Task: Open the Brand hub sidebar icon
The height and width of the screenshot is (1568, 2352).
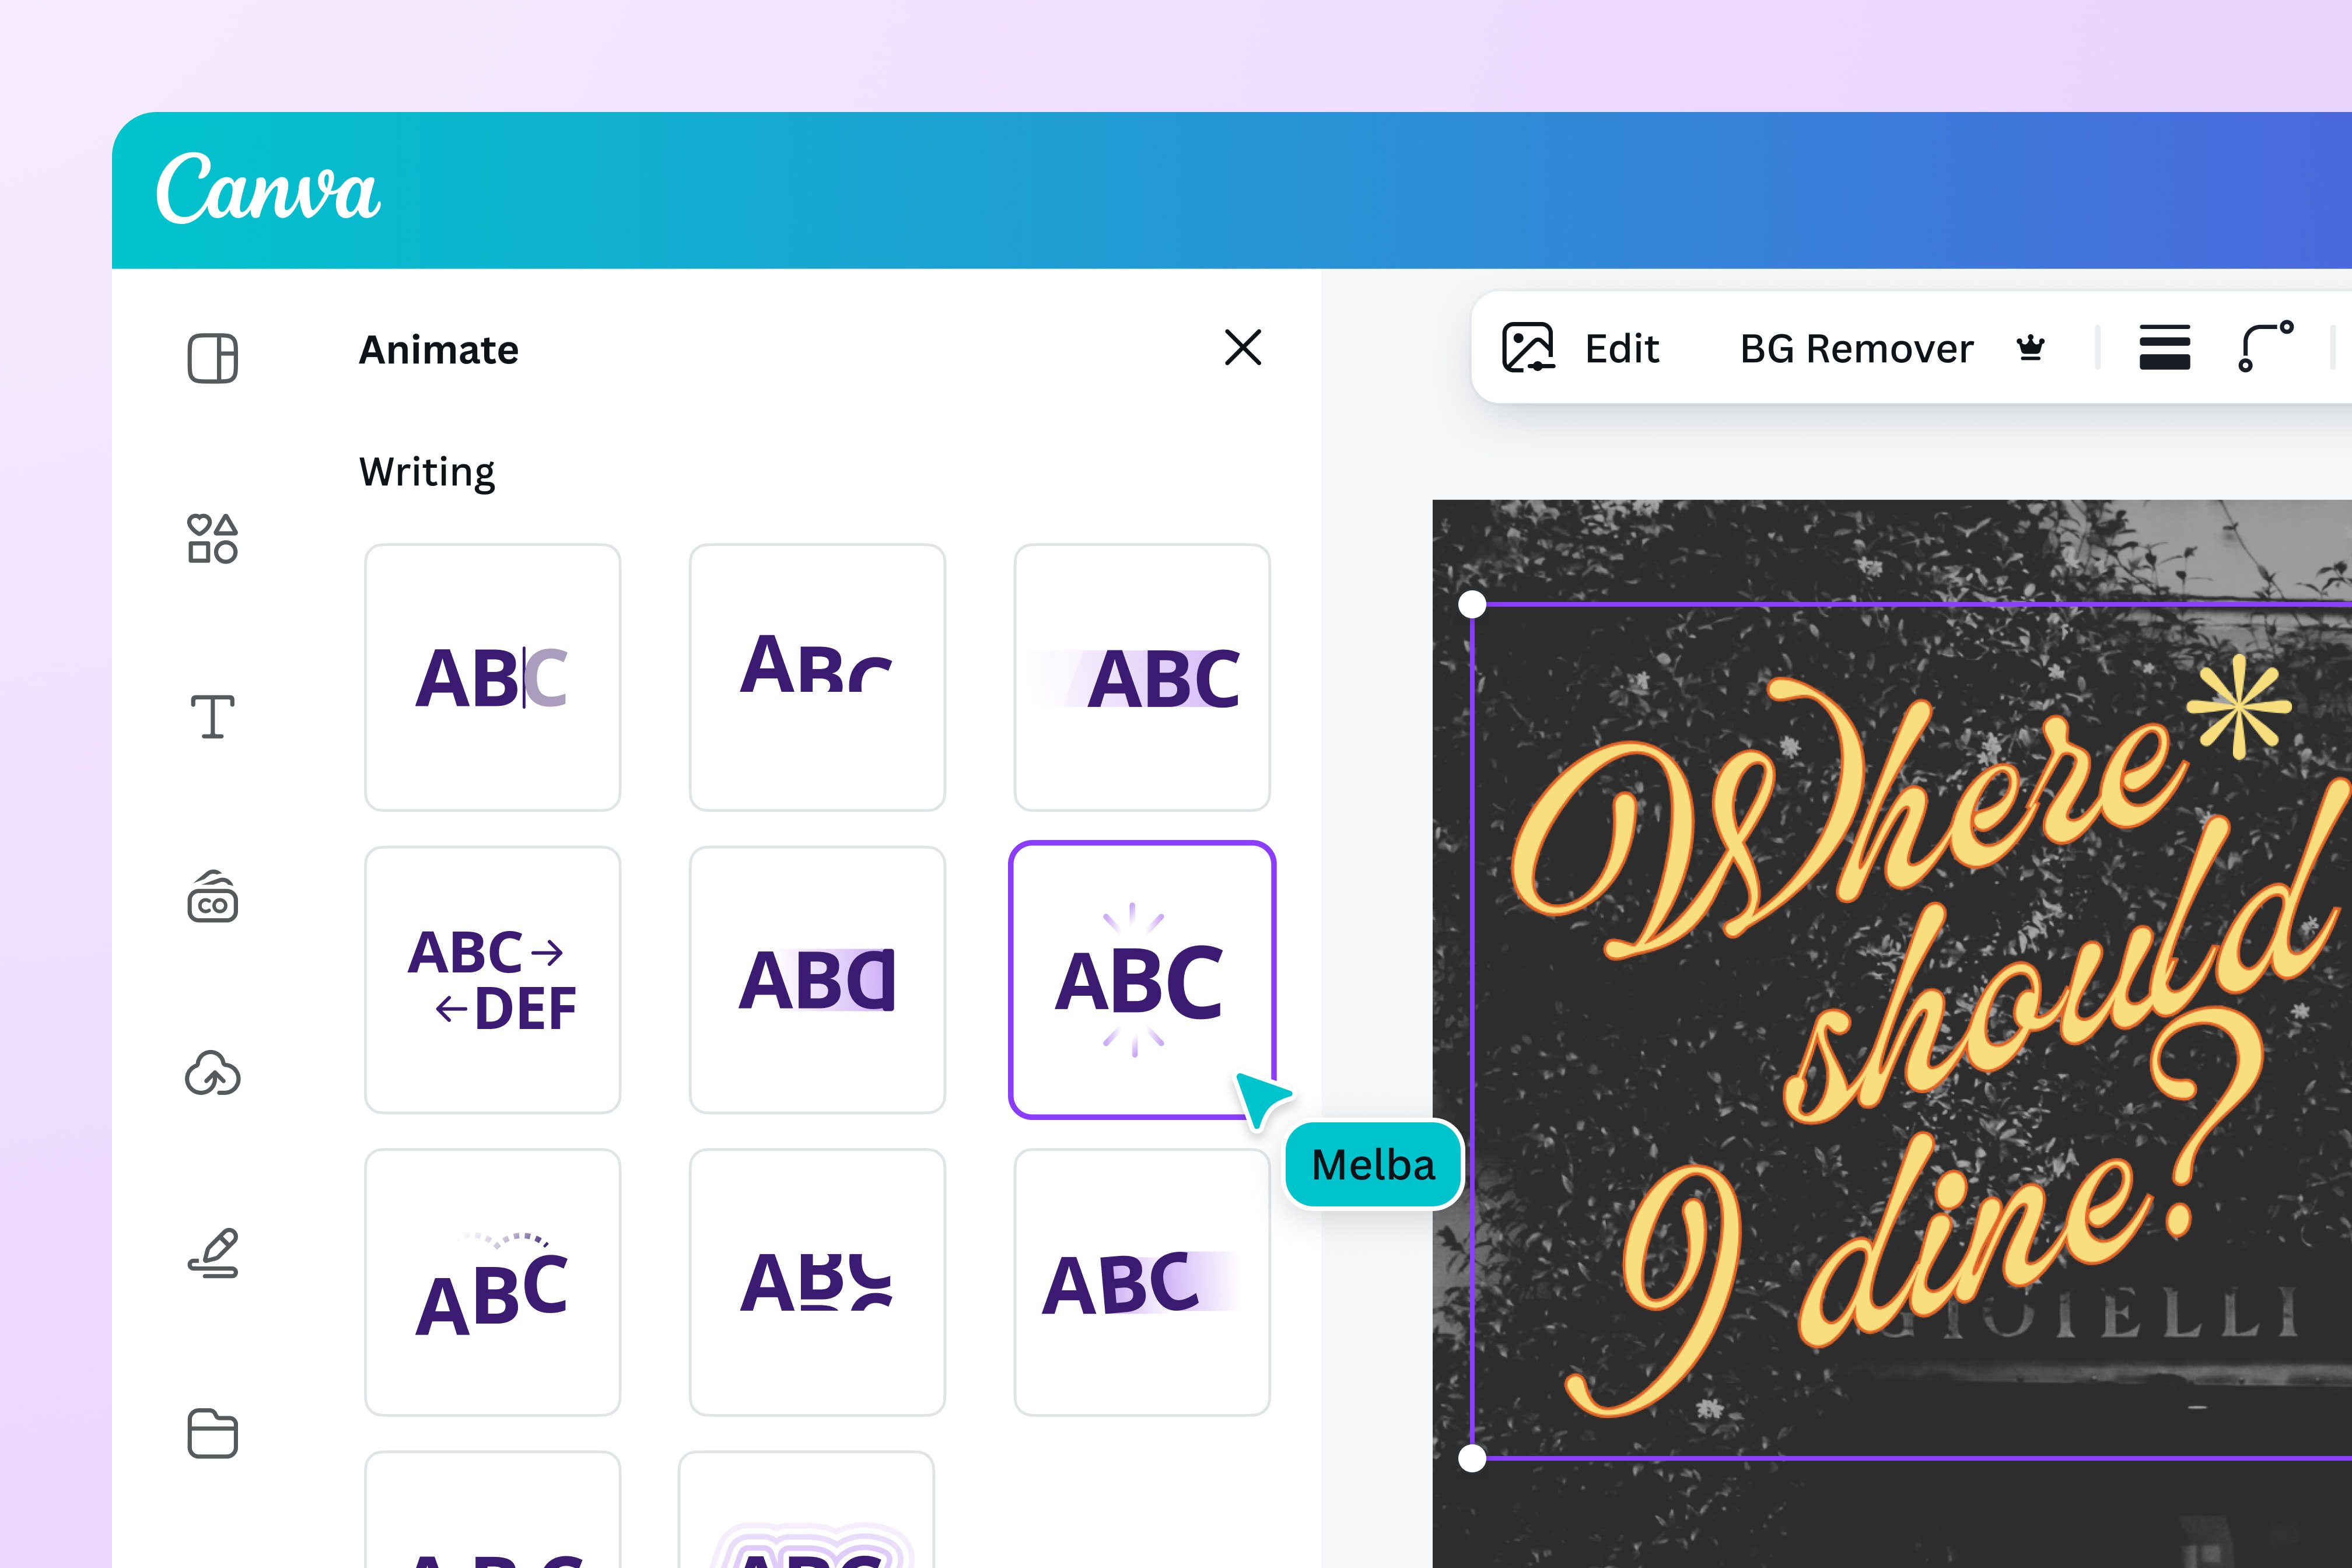Action: (212, 897)
